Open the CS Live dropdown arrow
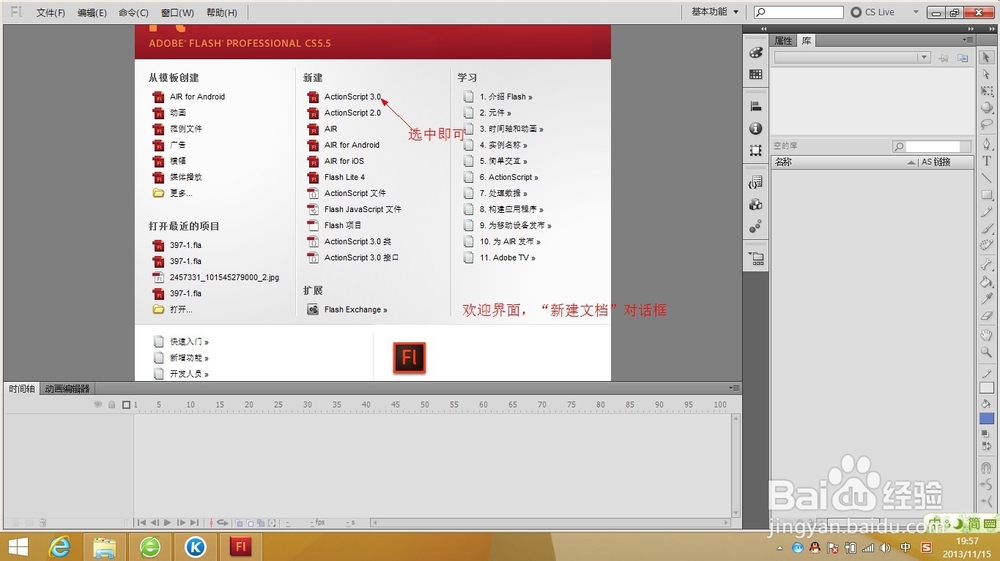Screen dimensions: 1000x561 pos(916,11)
